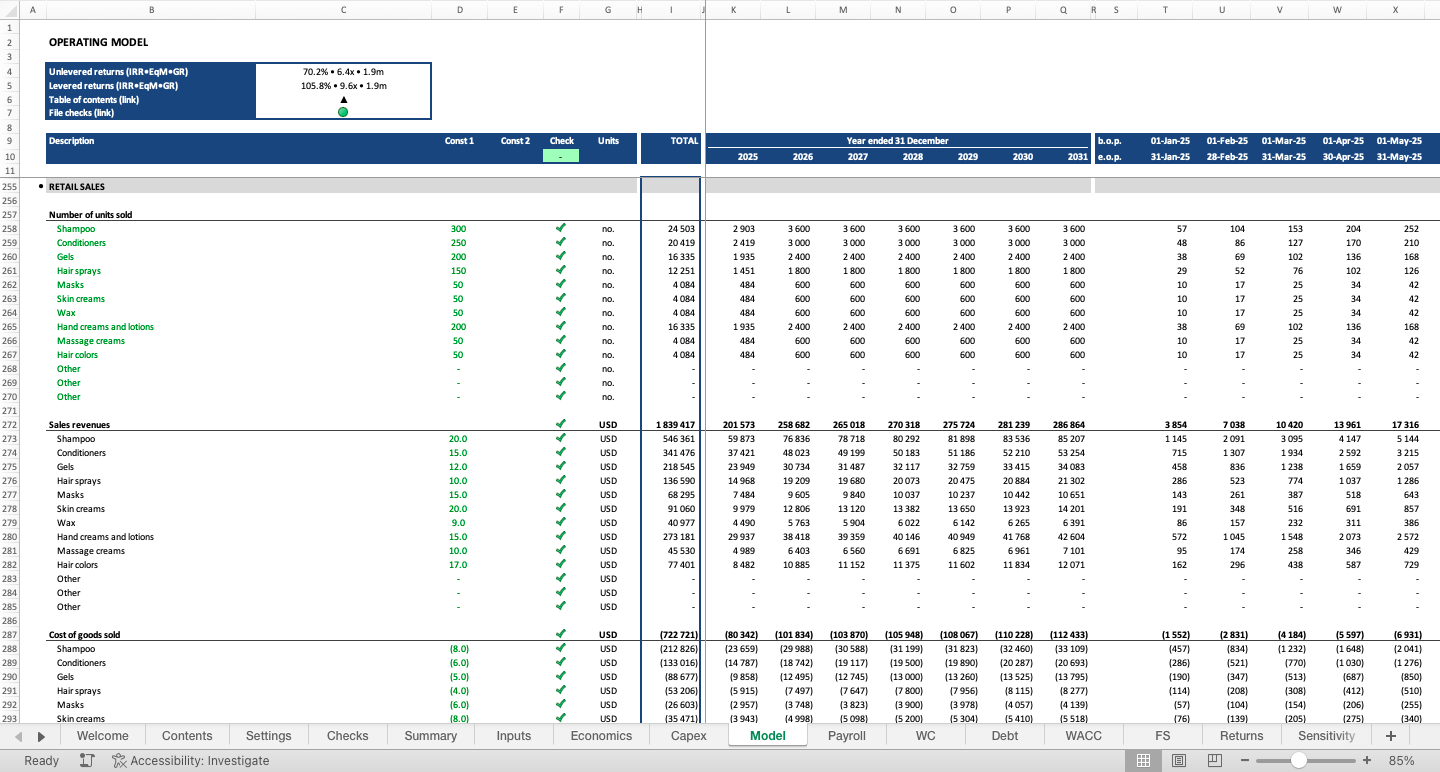Open the Checks sheet tab
This screenshot has height=772, width=1440.
pos(348,736)
